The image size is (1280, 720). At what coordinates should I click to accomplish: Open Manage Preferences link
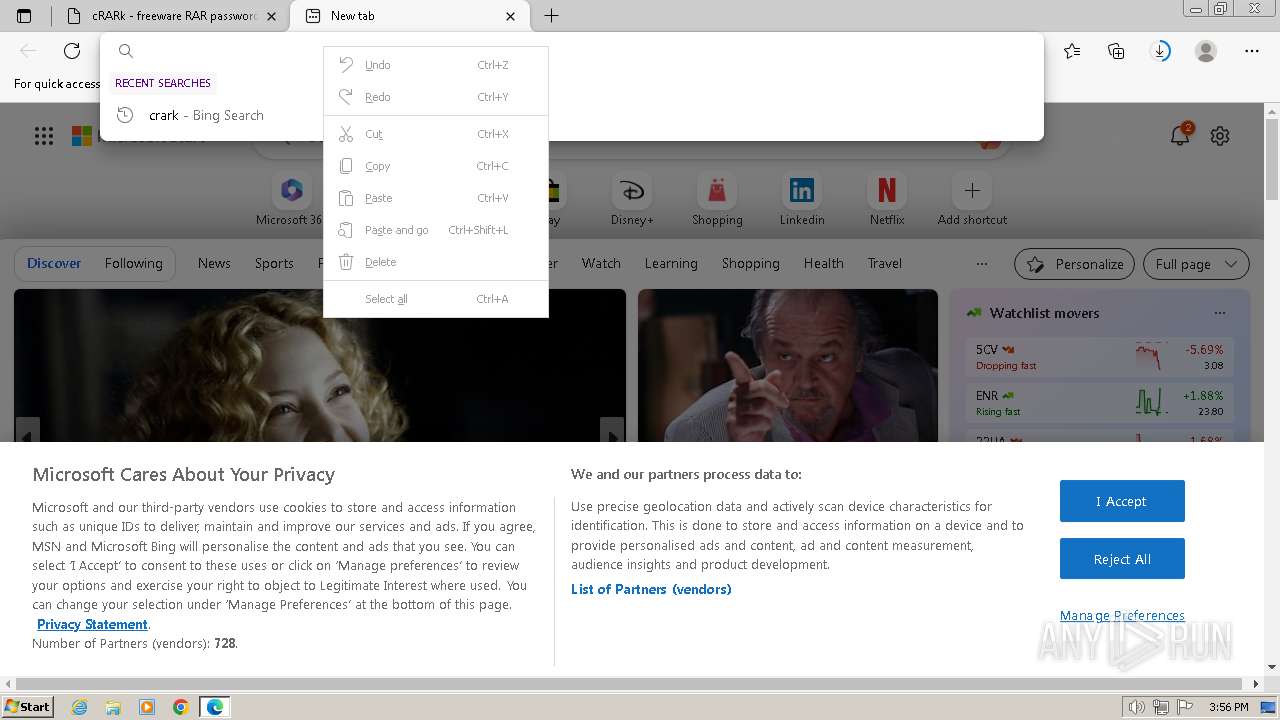tap(1122, 615)
